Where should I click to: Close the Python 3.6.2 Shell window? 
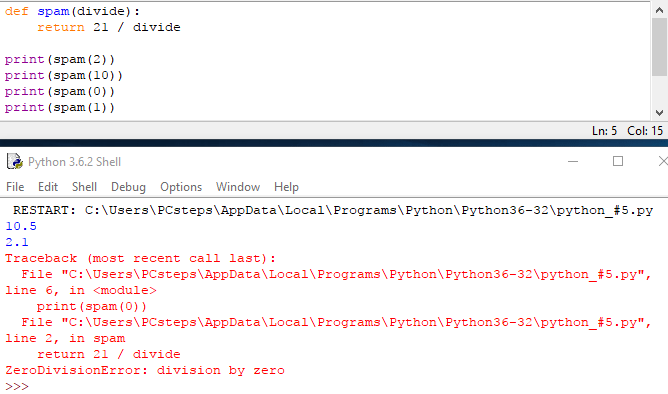point(662,161)
